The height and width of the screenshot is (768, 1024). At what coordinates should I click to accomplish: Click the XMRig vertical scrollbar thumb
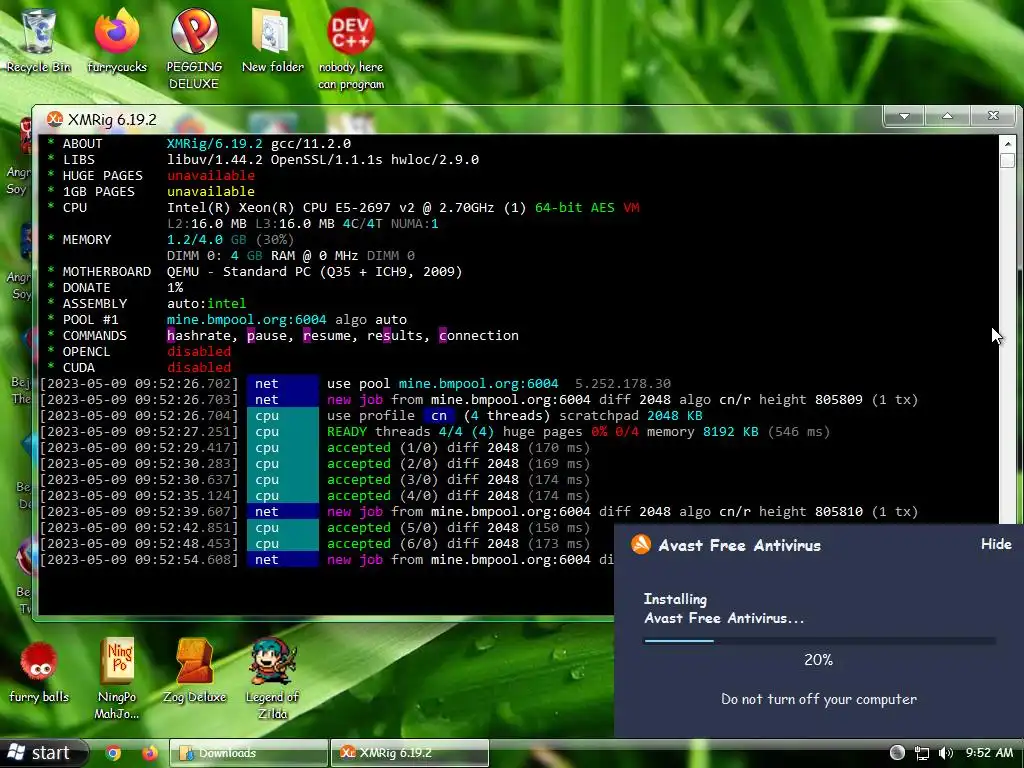1007,161
